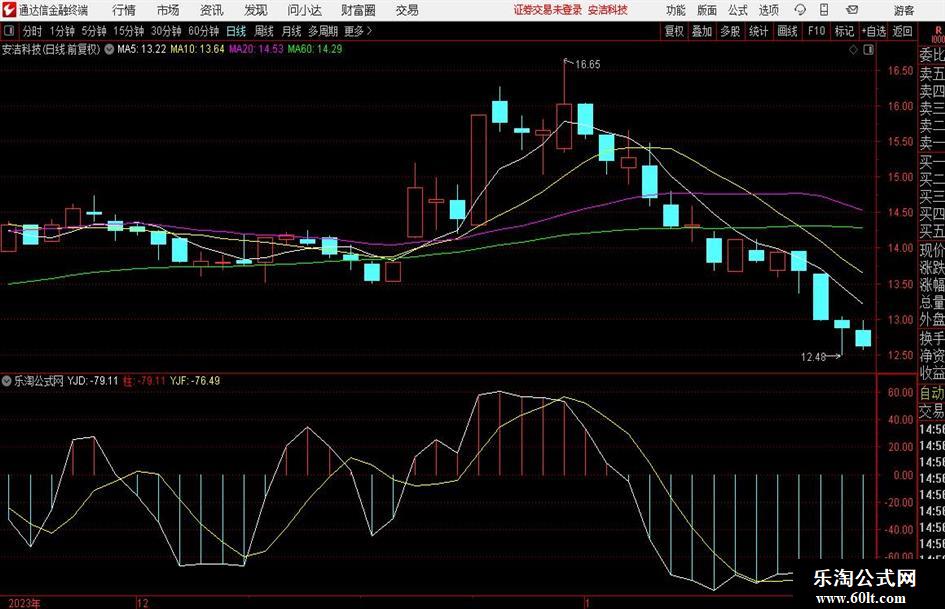Click the 委比 row in quote panel

coord(932,55)
